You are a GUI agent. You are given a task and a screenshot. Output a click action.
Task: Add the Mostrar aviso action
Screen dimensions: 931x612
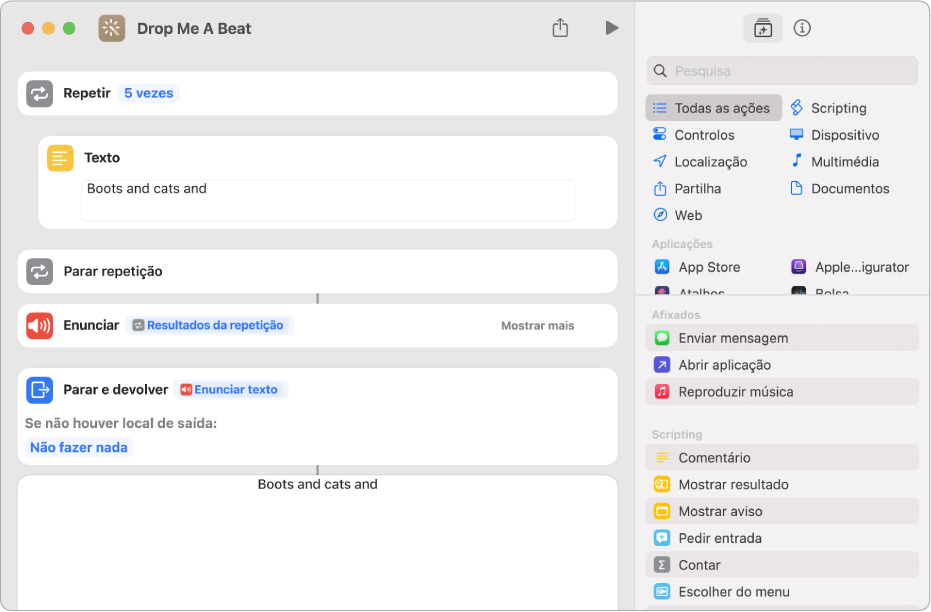click(x=781, y=511)
